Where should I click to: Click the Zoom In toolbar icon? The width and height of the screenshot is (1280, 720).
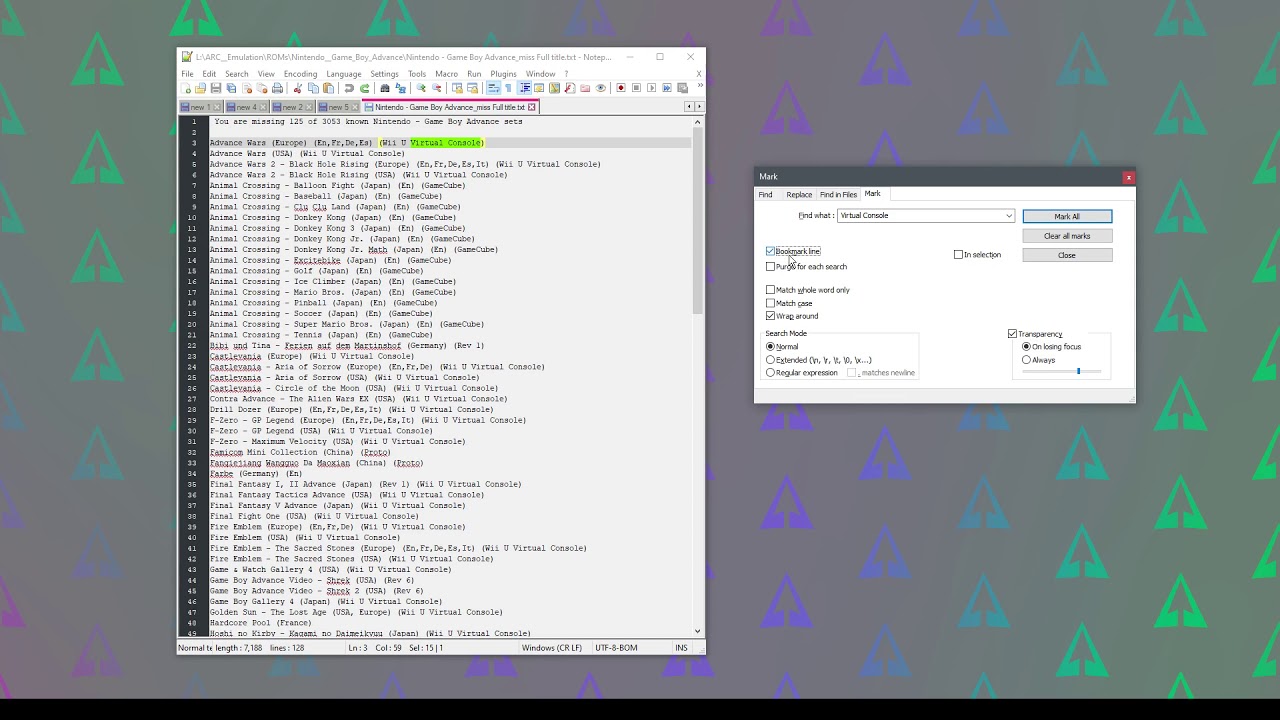point(421,88)
